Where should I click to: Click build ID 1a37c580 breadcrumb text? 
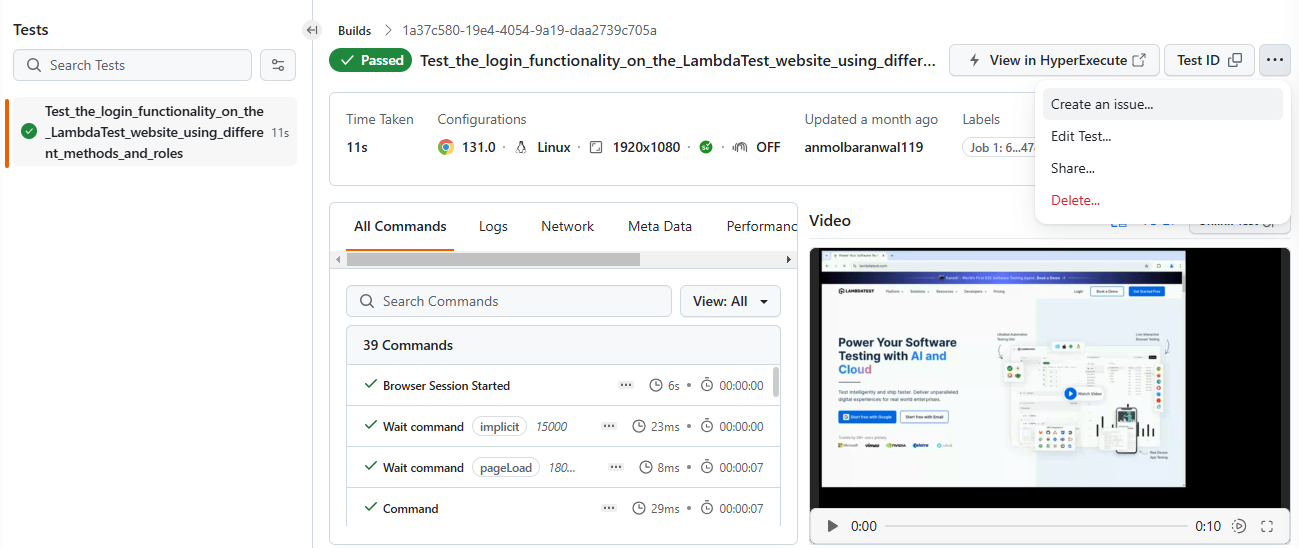529,30
